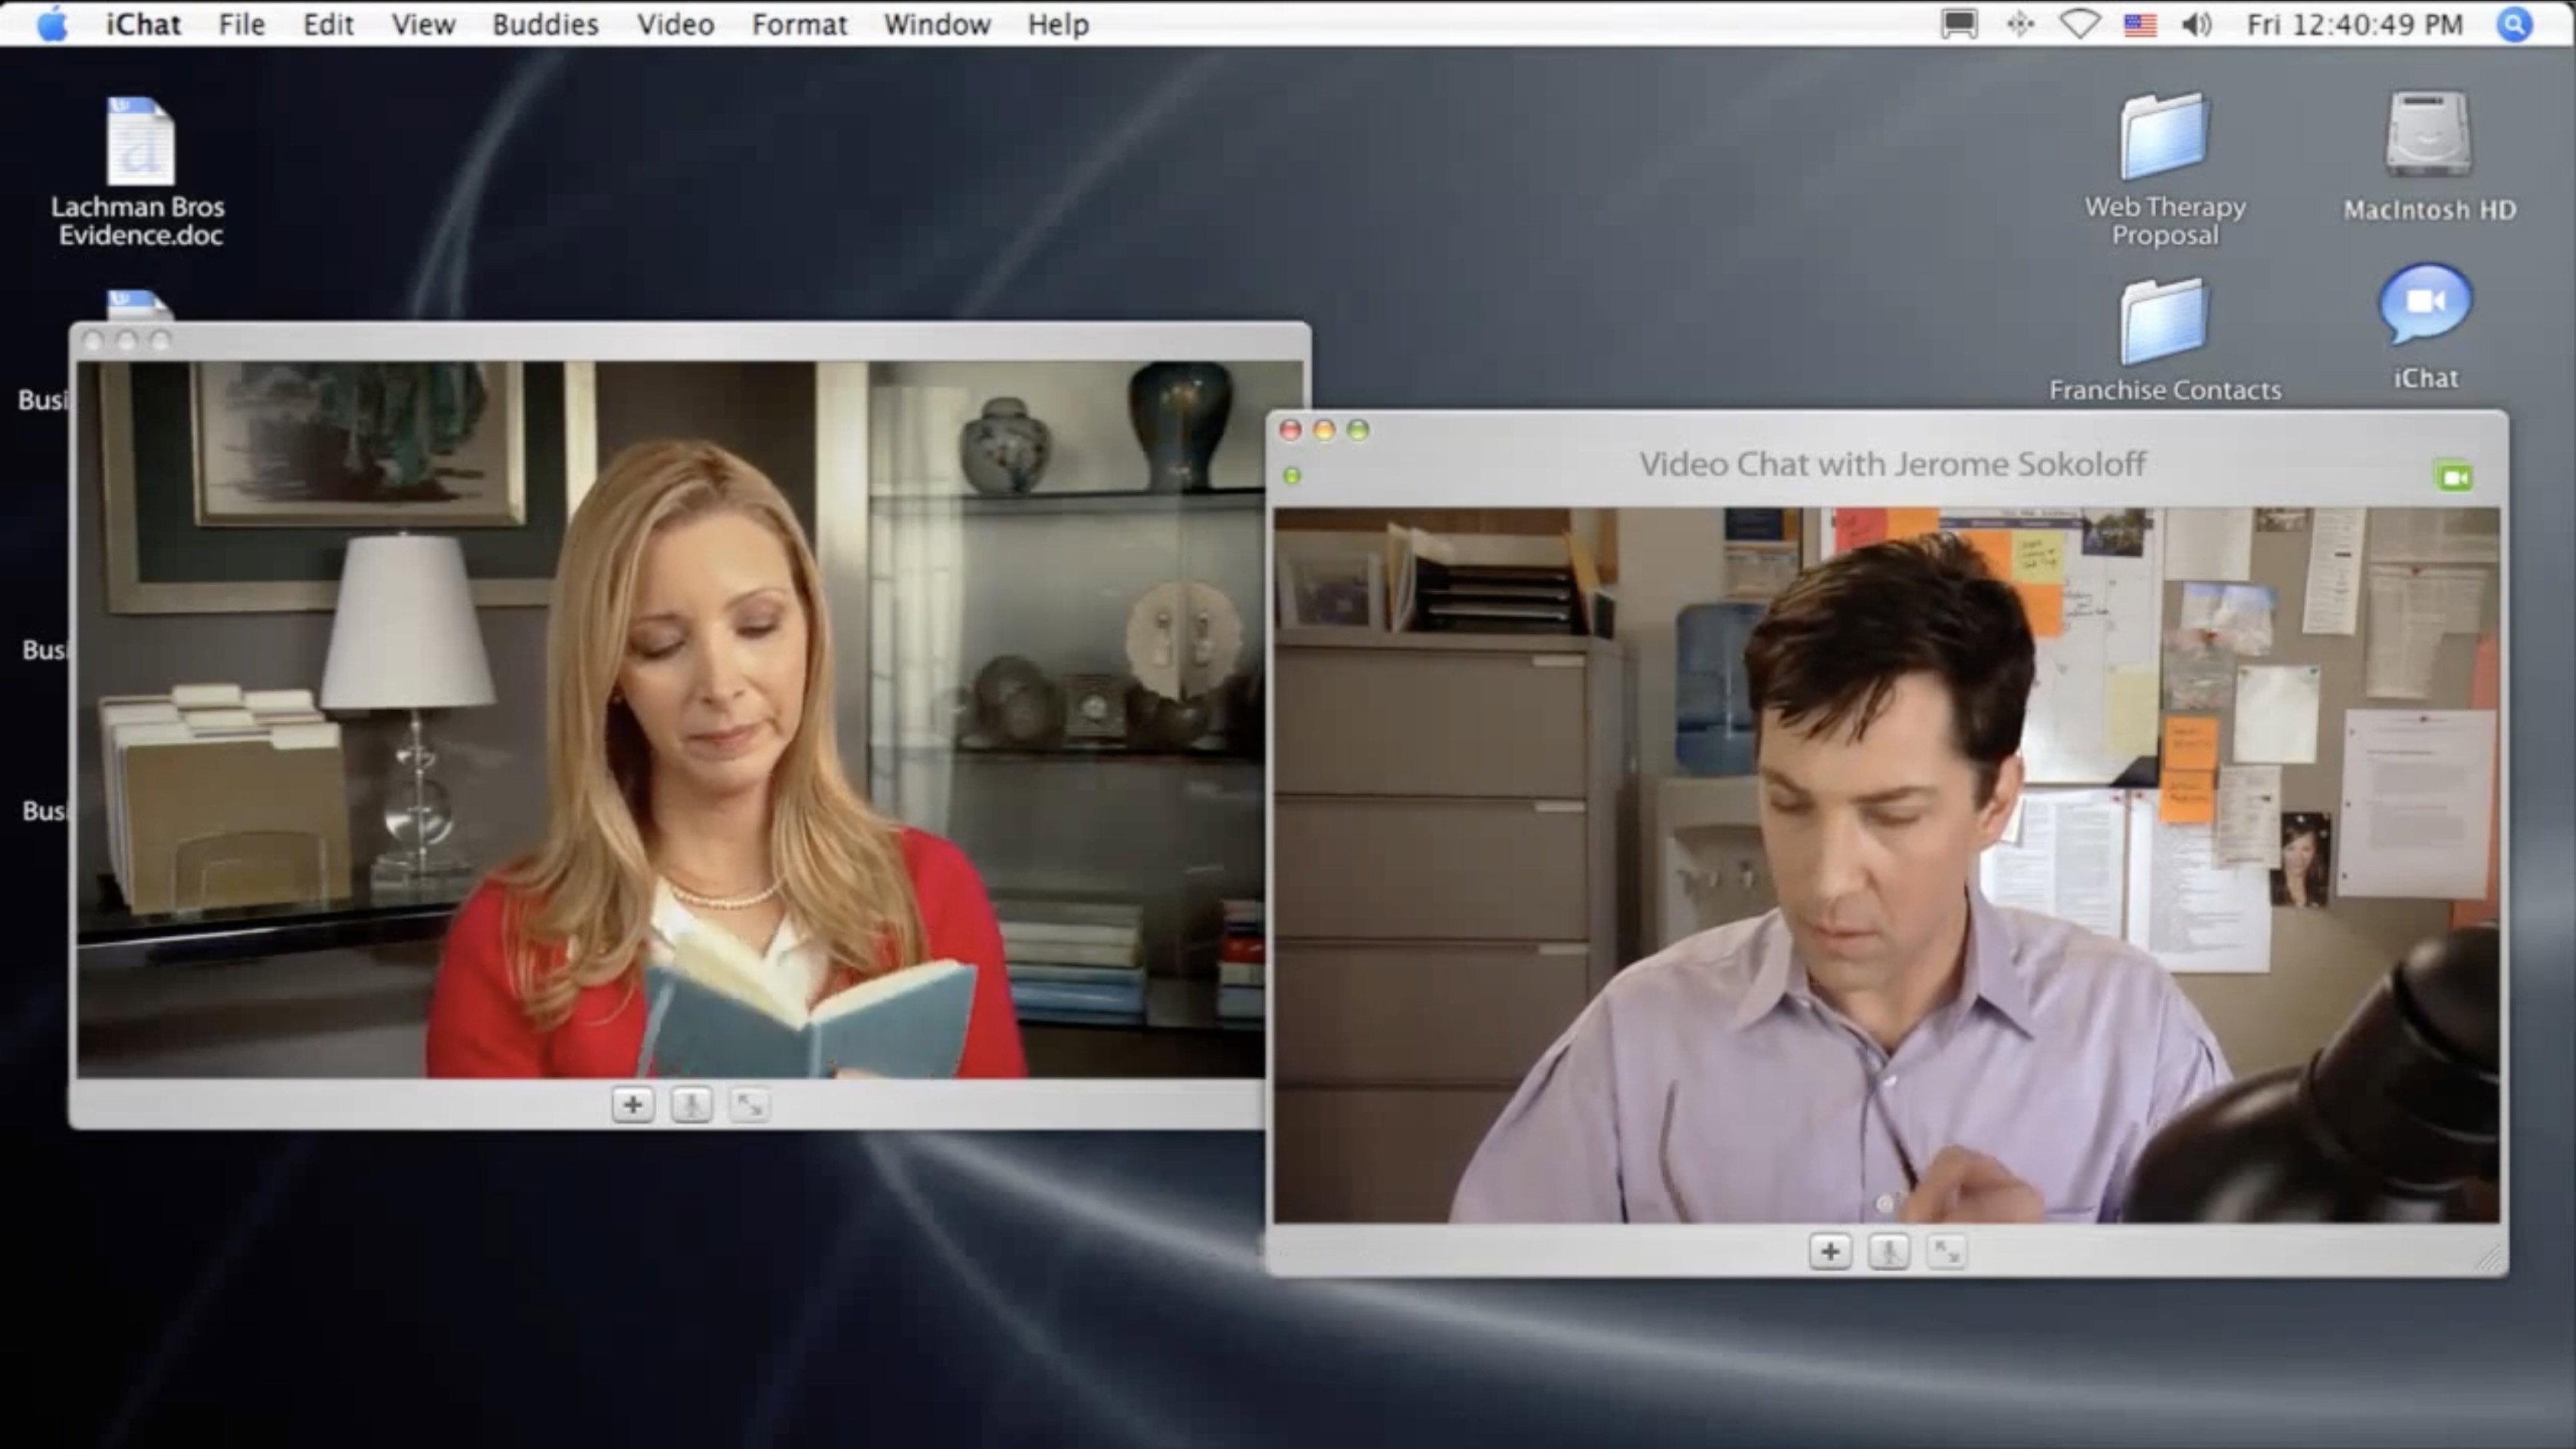This screenshot has height=1449, width=2576.
Task: Select the Macintosh HD drive icon
Action: click(2429, 156)
